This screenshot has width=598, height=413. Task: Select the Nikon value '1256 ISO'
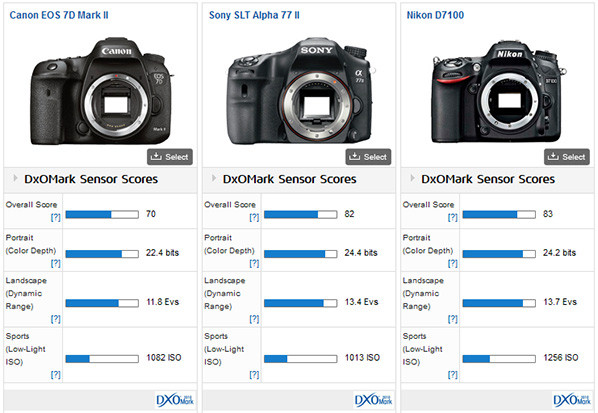tap(561, 358)
